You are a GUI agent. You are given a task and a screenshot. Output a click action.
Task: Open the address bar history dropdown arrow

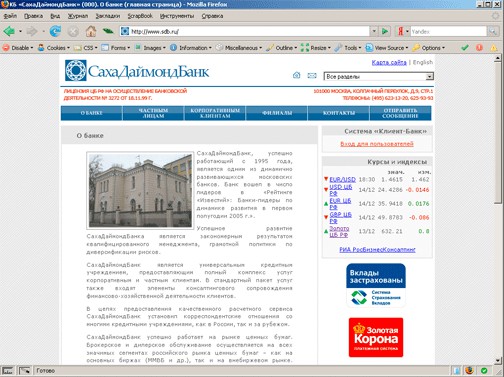click(374, 31)
